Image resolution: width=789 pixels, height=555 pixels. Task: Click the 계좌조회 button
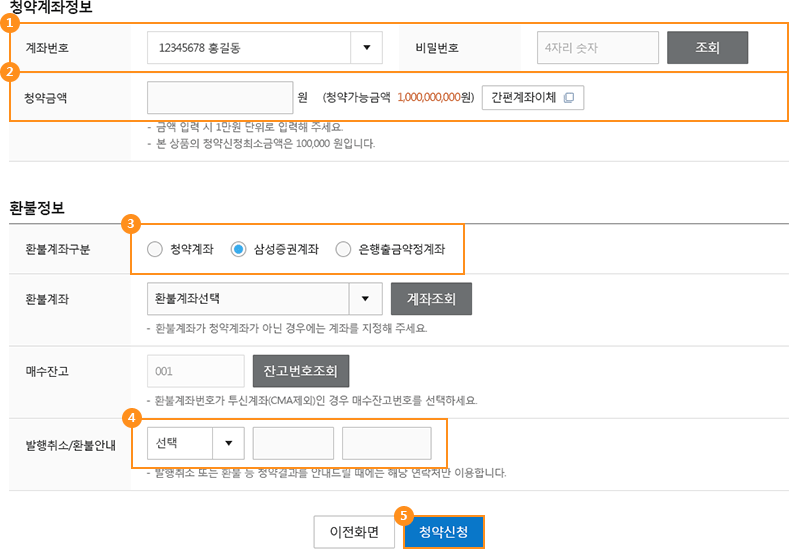(x=431, y=299)
